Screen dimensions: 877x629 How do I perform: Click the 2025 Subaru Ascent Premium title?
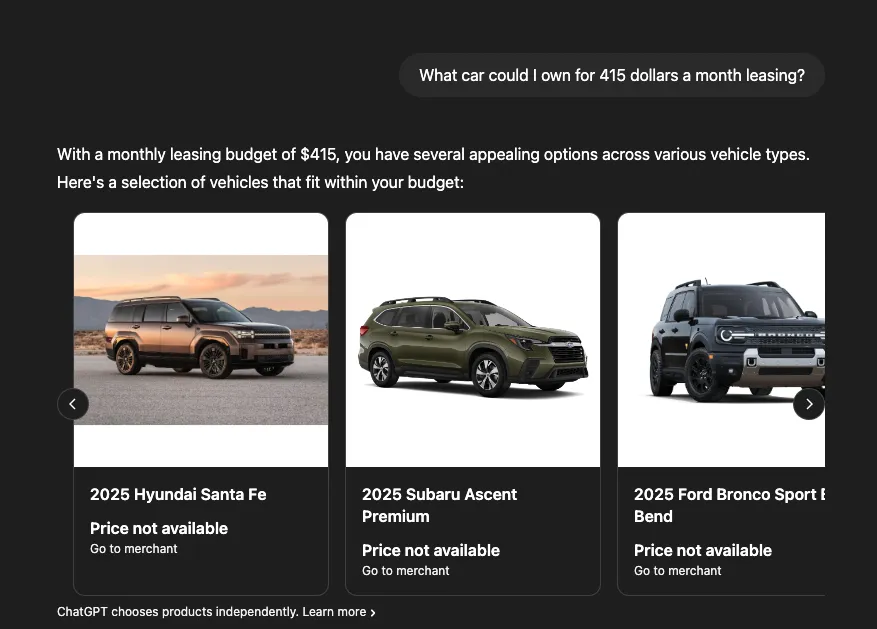tap(440, 505)
